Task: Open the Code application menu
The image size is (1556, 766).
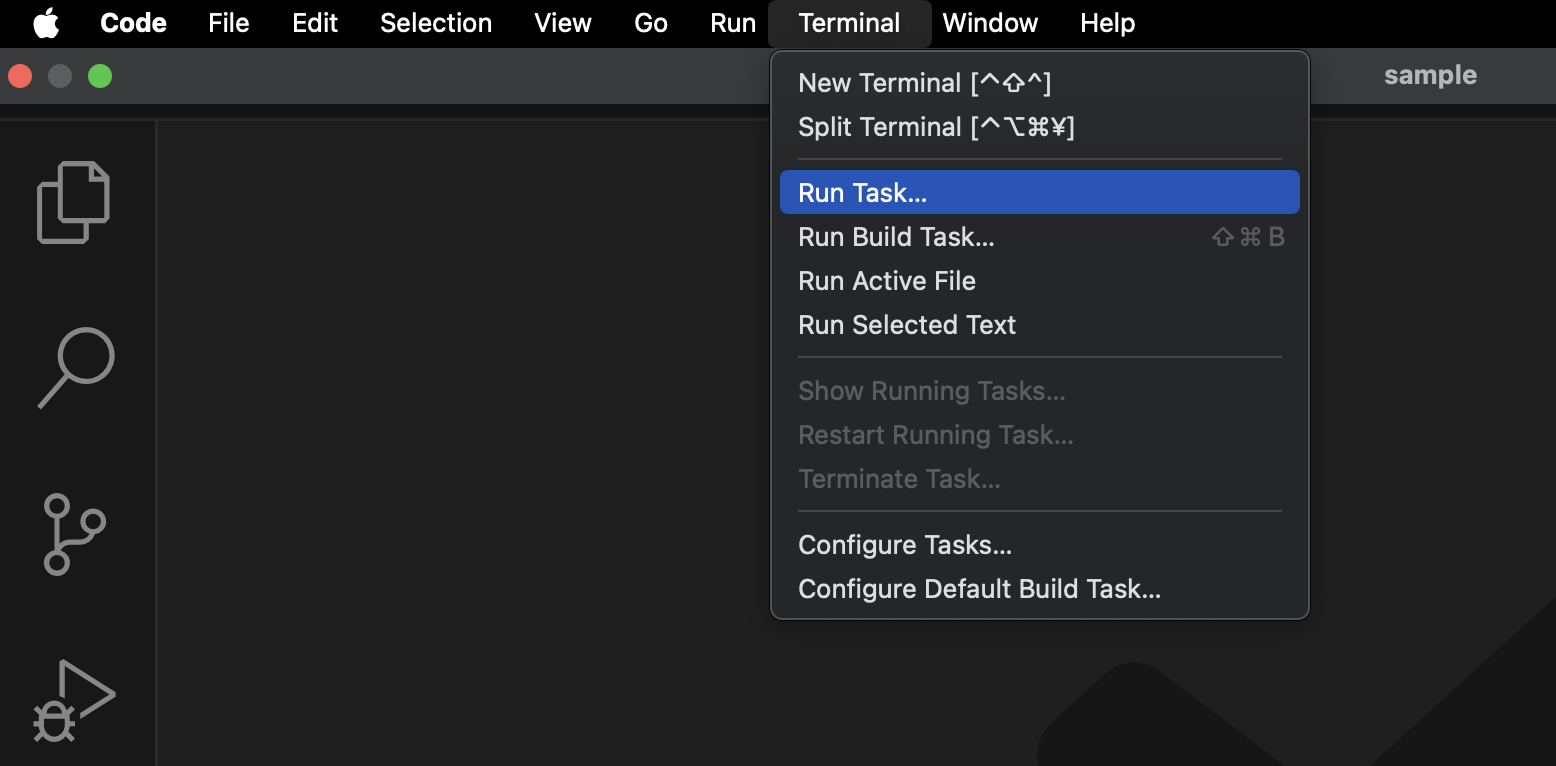Action: (x=132, y=22)
